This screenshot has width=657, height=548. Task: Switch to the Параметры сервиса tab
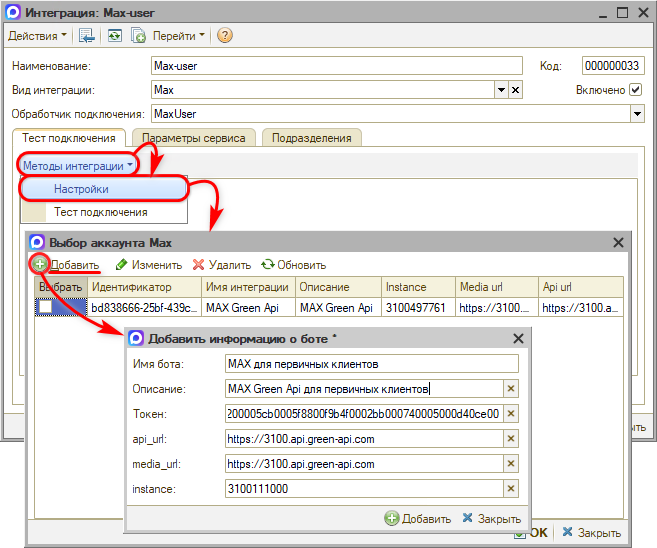click(194, 138)
